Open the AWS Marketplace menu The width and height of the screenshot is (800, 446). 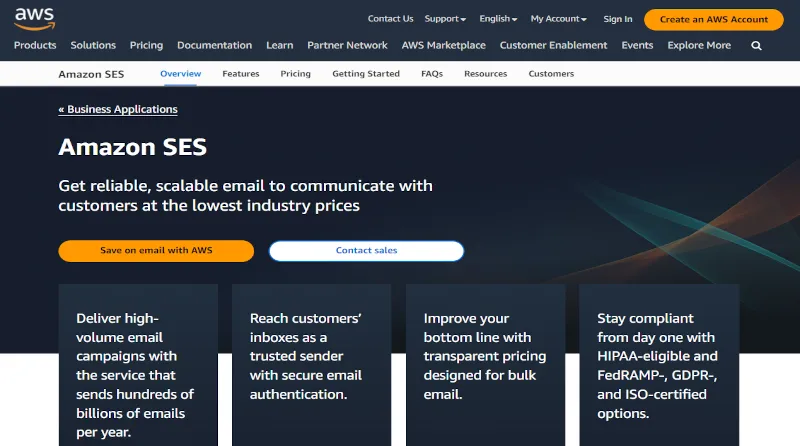(443, 45)
